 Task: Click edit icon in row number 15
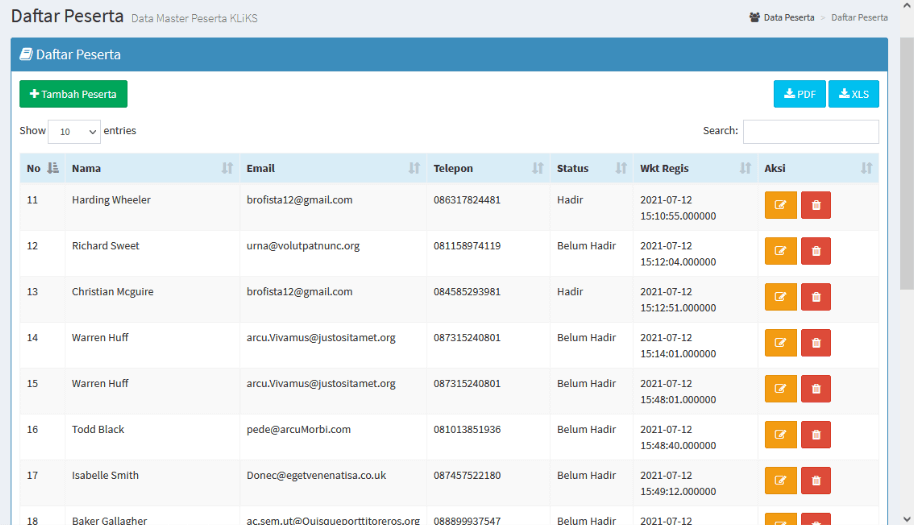pyautogui.click(x=780, y=388)
